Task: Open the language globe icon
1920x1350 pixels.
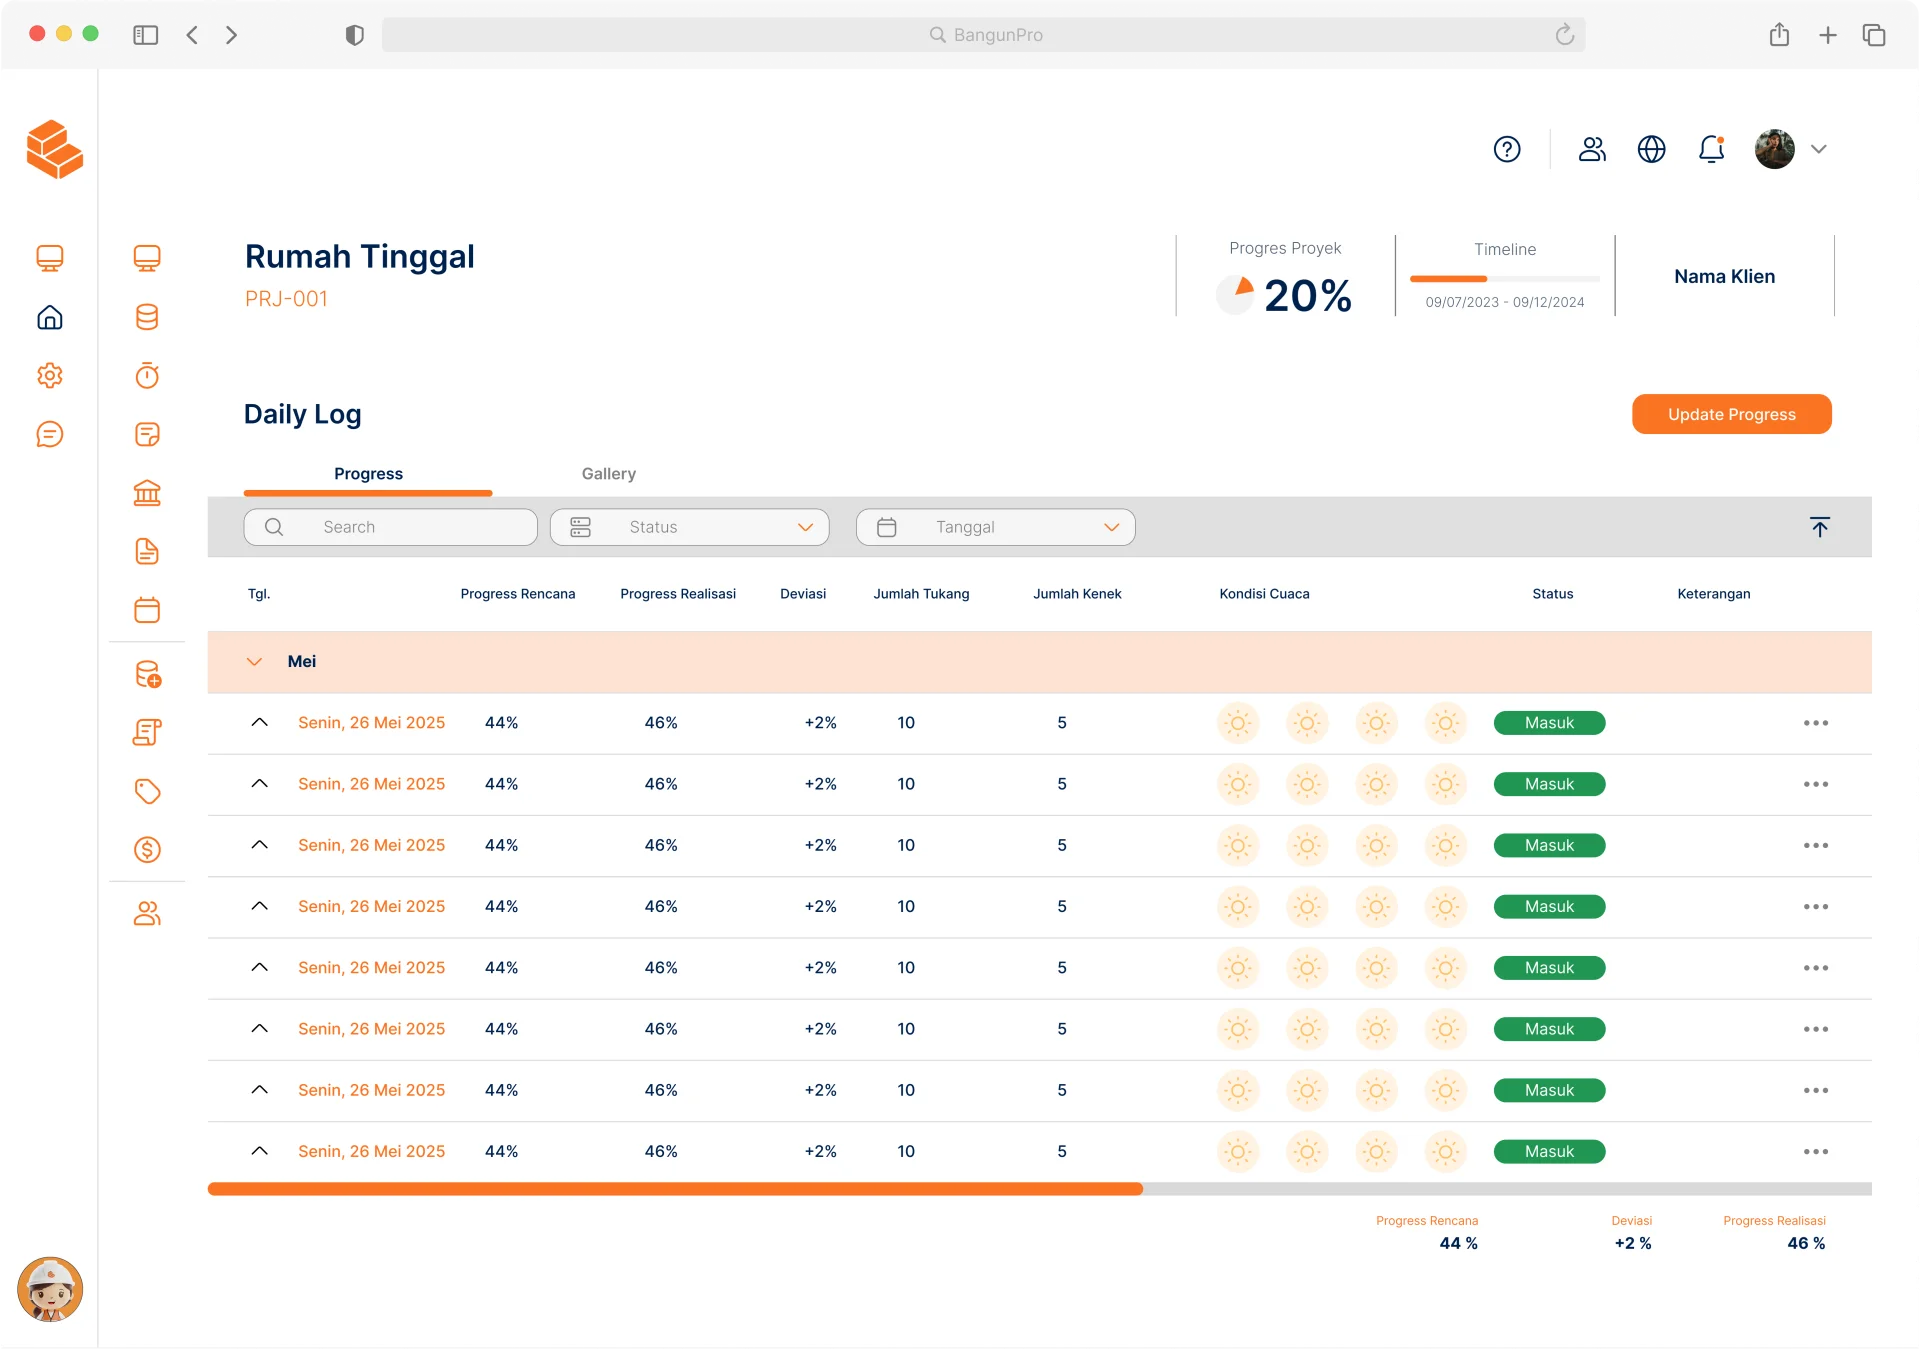Action: pos(1651,149)
